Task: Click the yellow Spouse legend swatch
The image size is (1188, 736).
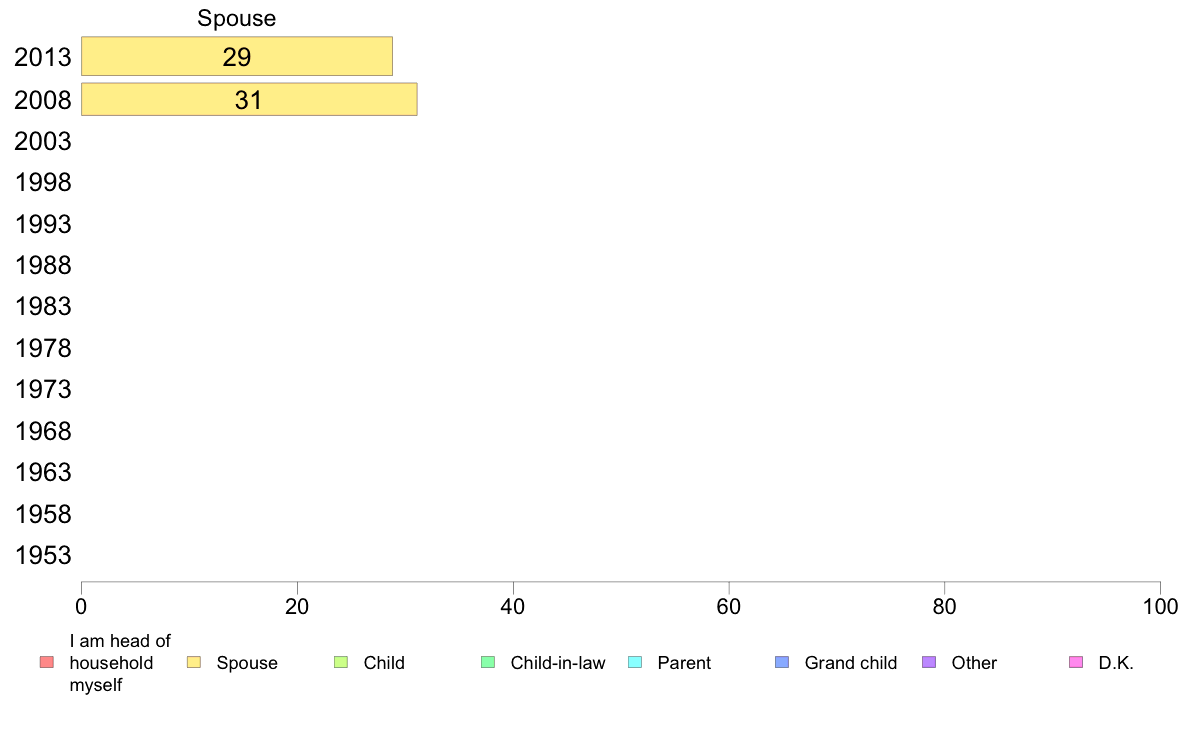Action: point(194,662)
